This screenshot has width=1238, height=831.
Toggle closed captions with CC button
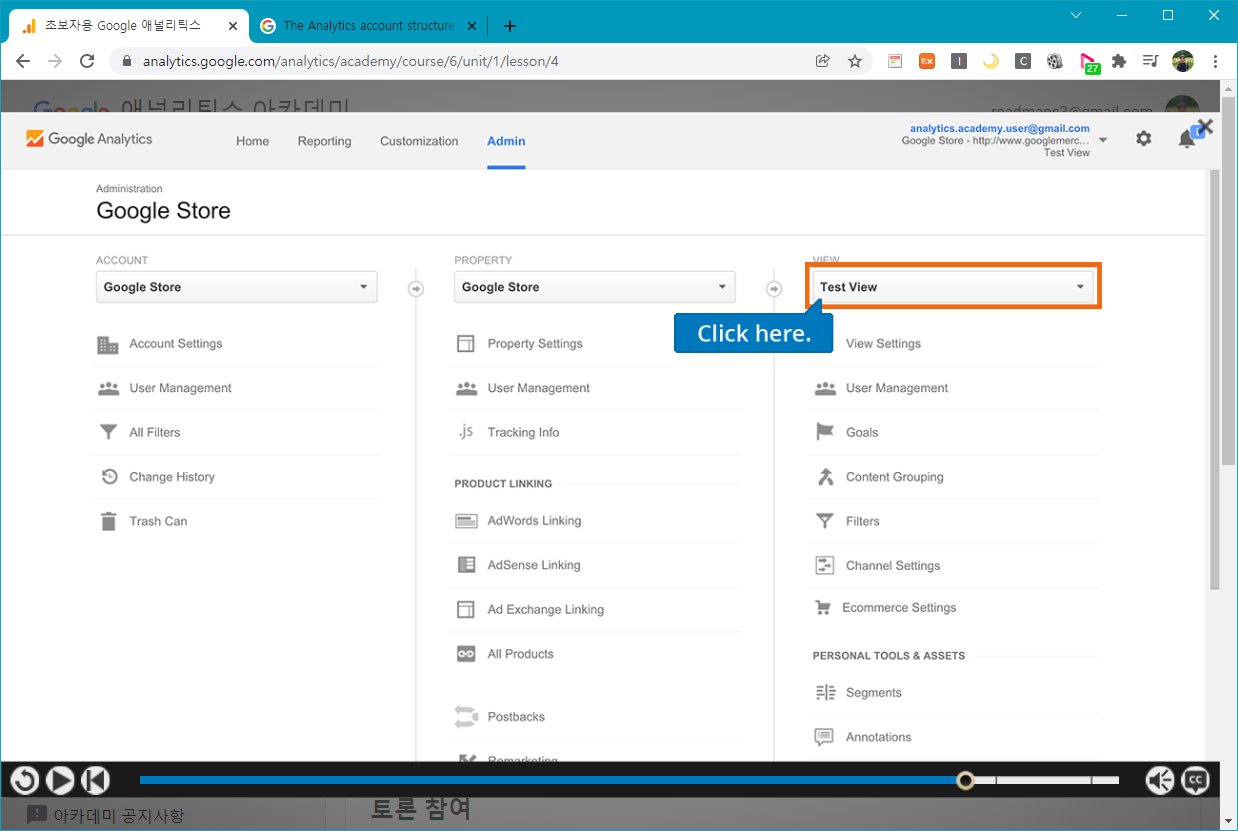click(1195, 780)
